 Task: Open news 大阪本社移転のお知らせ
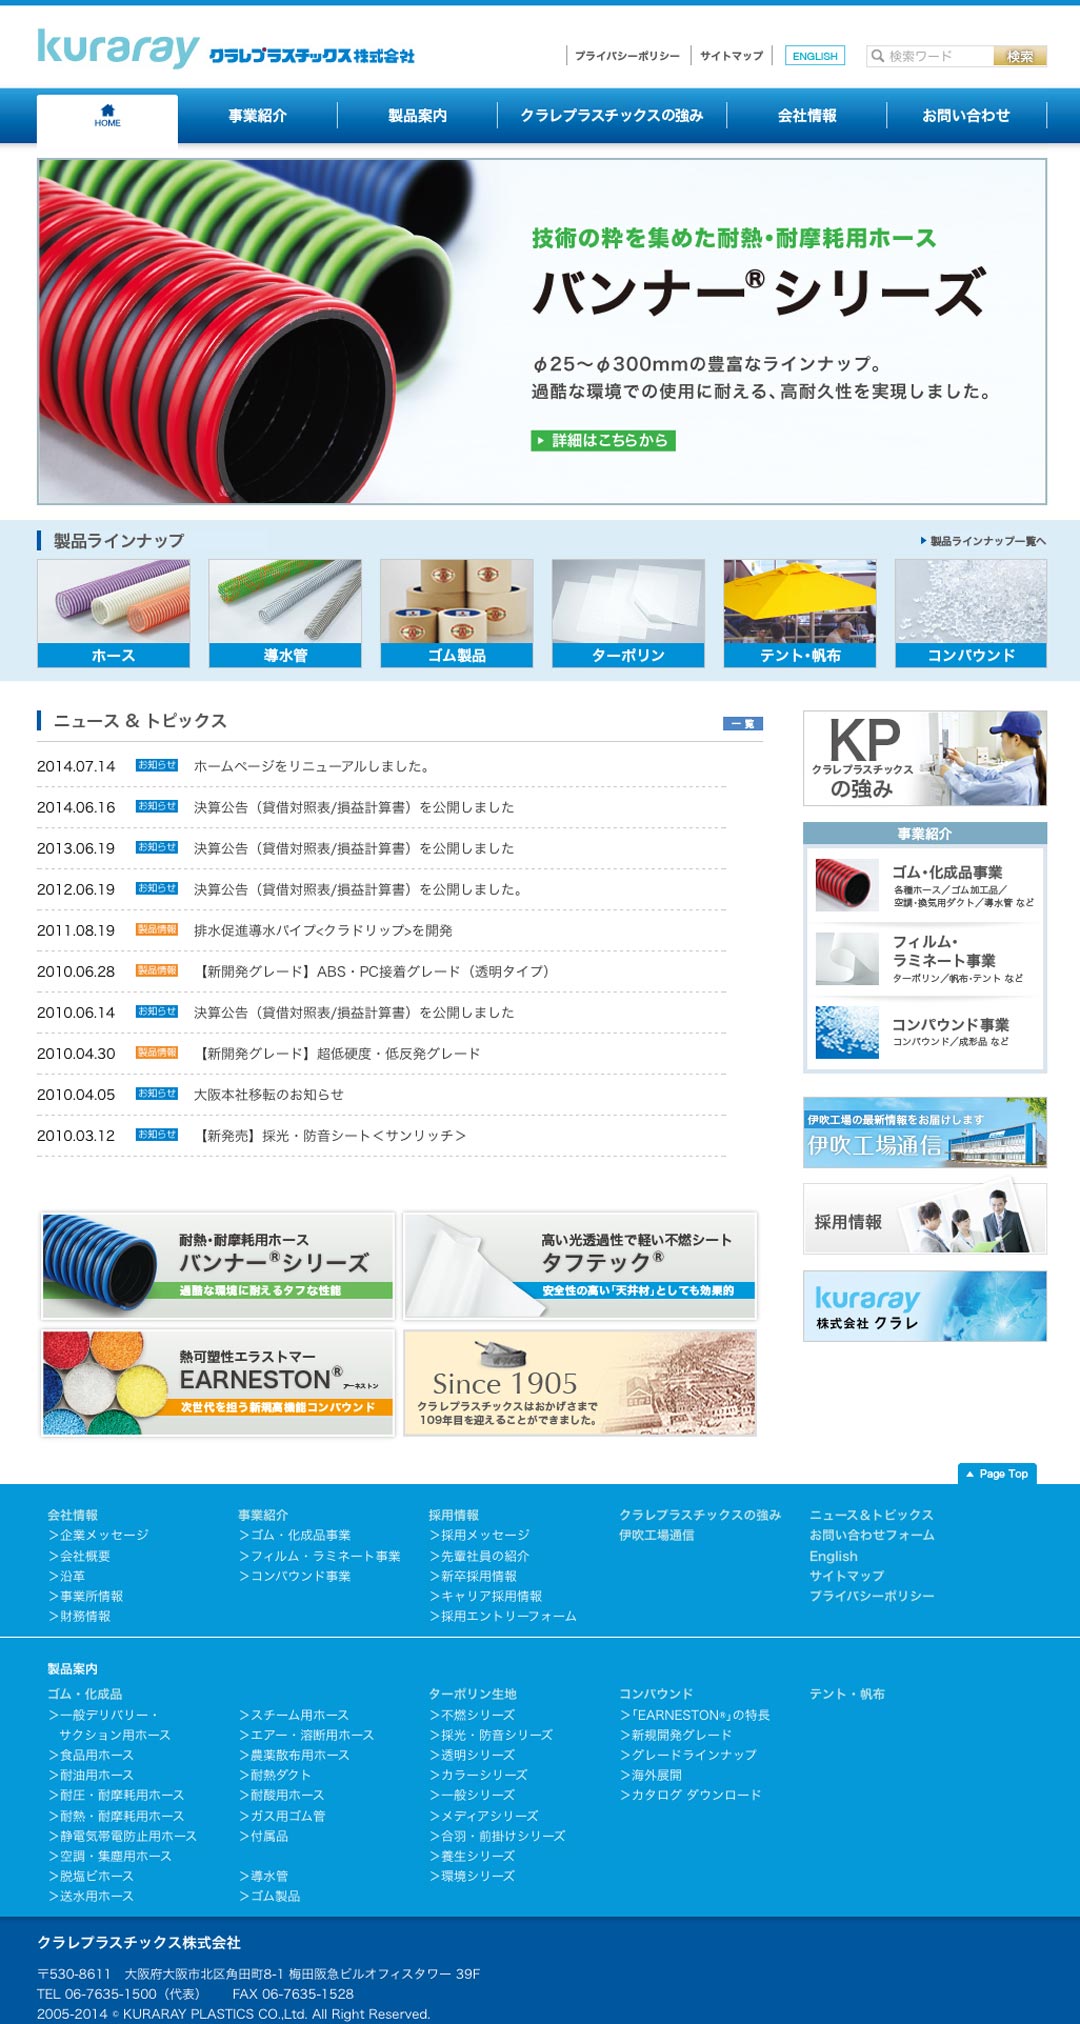tap(269, 1094)
